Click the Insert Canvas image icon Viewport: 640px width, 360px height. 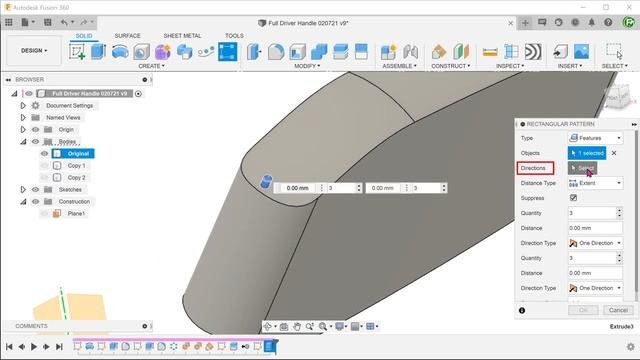(582, 52)
